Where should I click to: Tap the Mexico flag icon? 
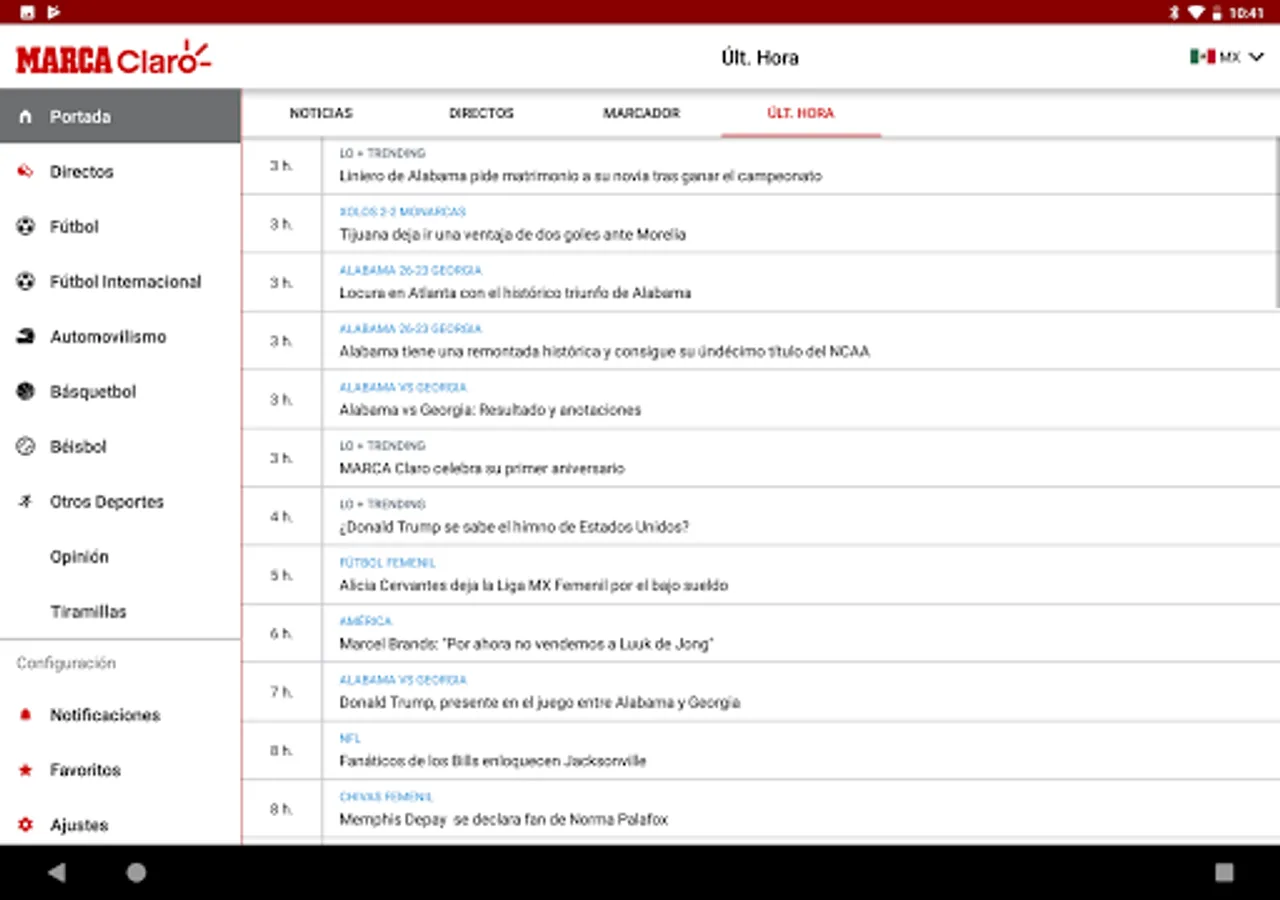[x=1202, y=57]
